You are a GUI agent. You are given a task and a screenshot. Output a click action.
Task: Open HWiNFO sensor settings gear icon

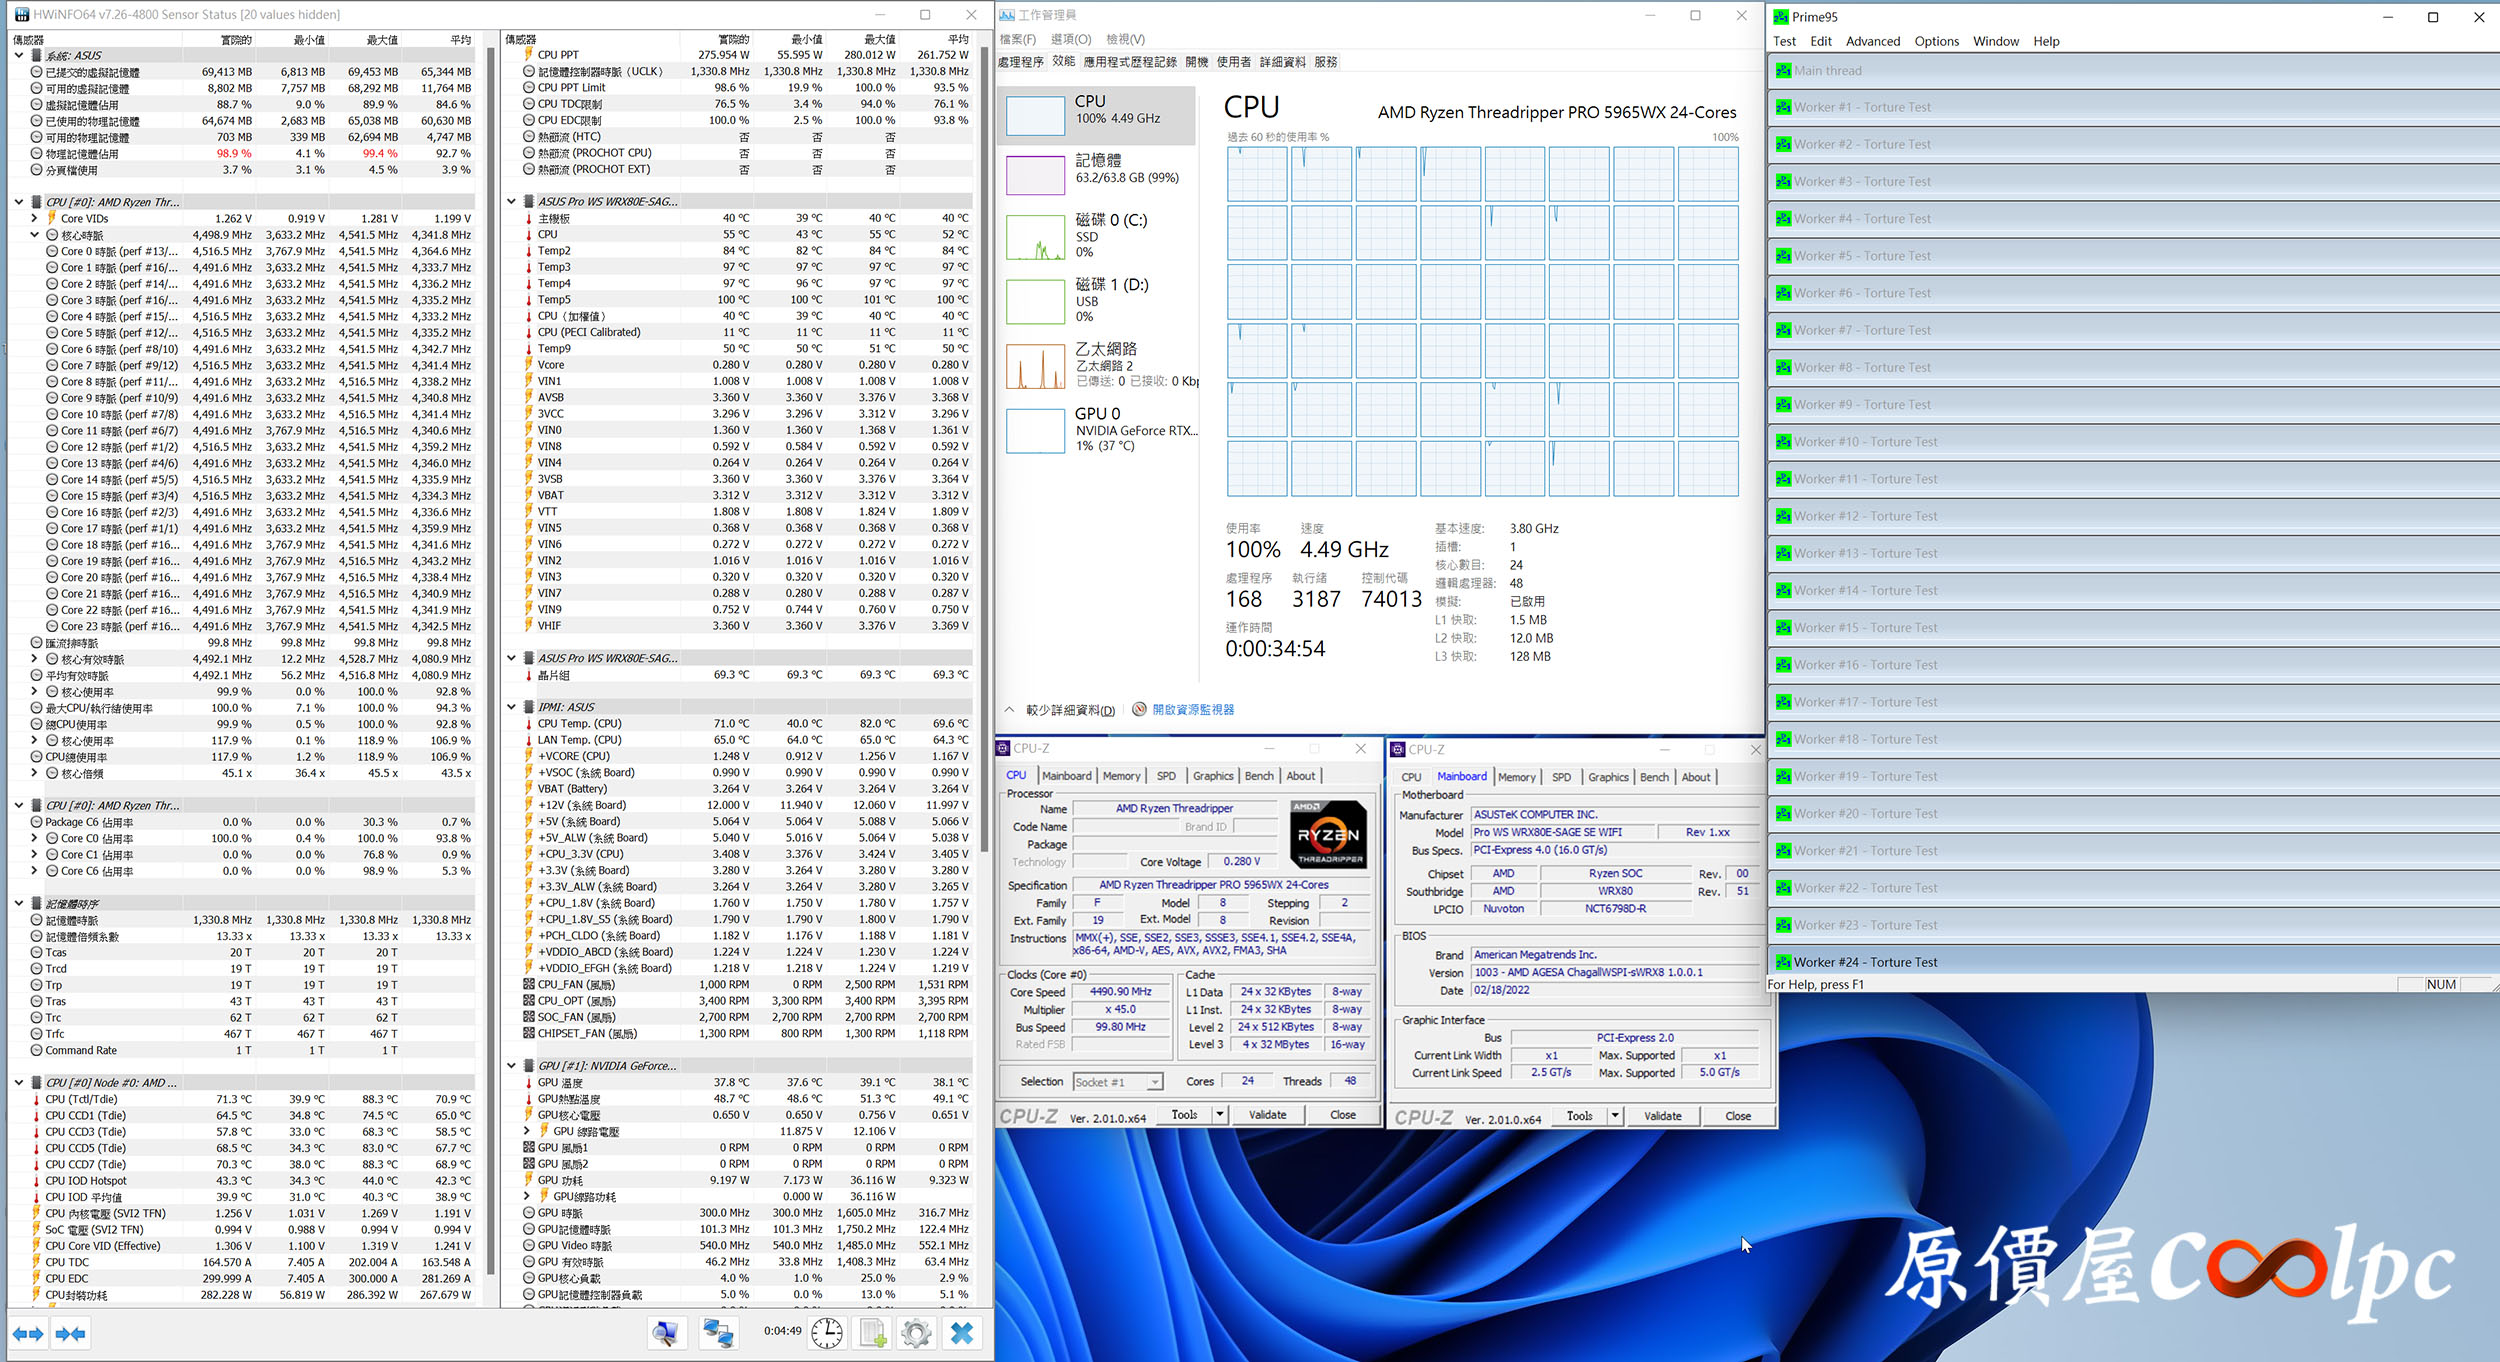915,1332
